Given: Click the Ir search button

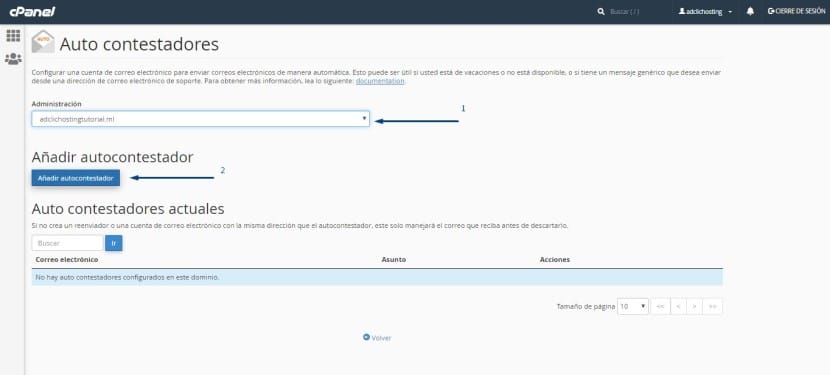Looking at the screenshot, I should pos(114,243).
